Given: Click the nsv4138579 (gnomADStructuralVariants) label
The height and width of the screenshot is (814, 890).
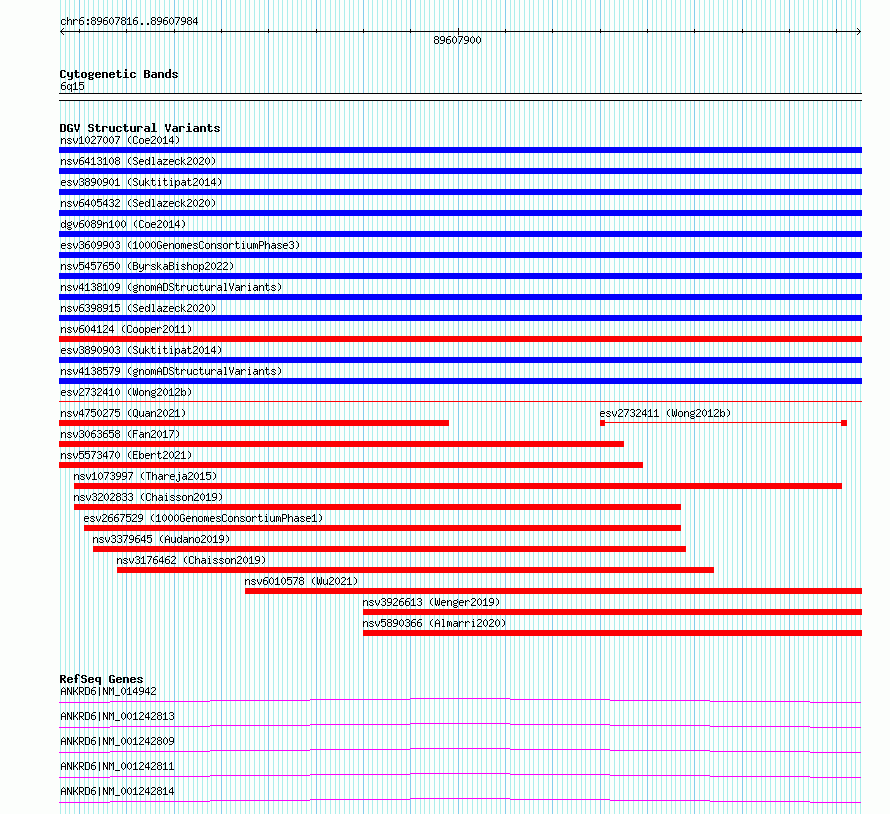Looking at the screenshot, I should pyautogui.click(x=171, y=371).
